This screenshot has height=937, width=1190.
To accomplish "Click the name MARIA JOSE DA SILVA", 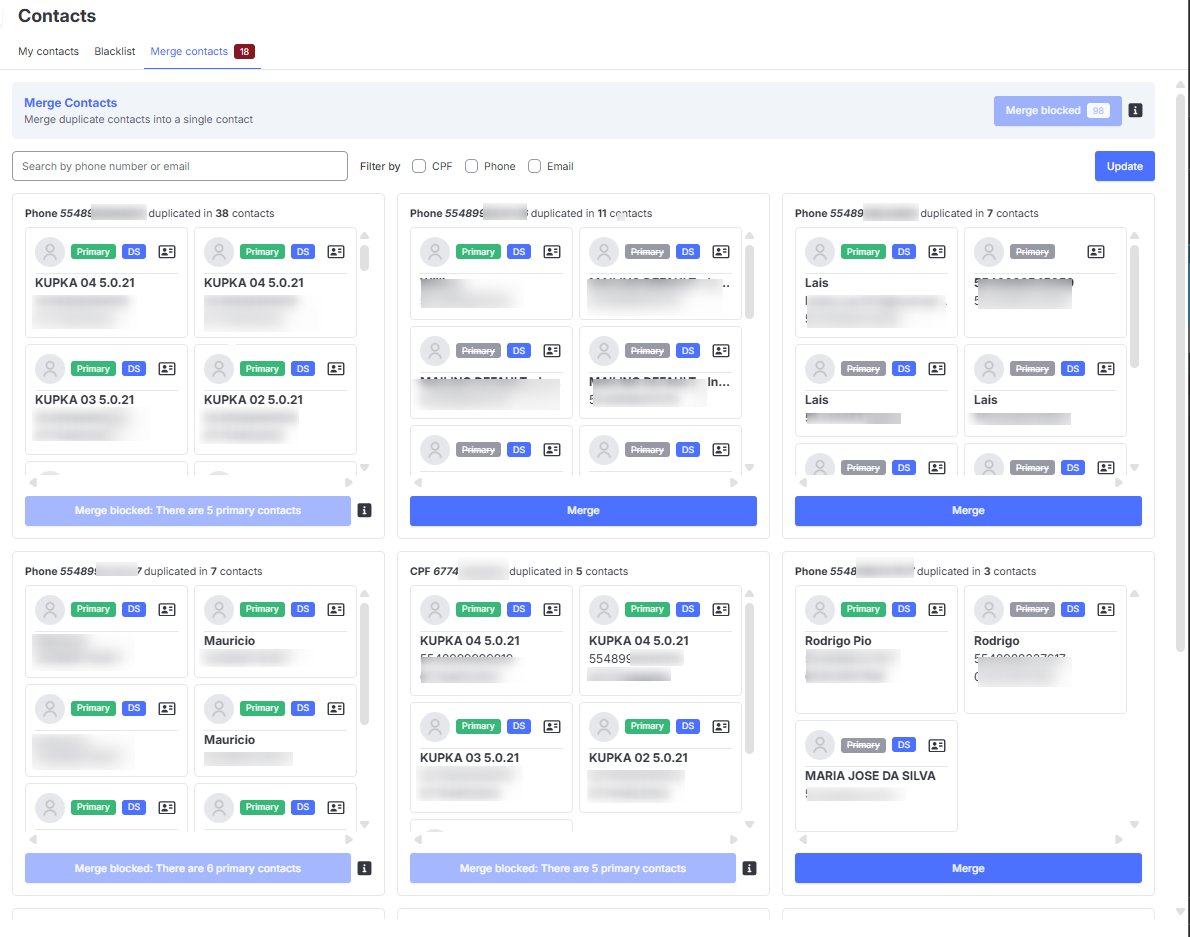I will click(870, 775).
